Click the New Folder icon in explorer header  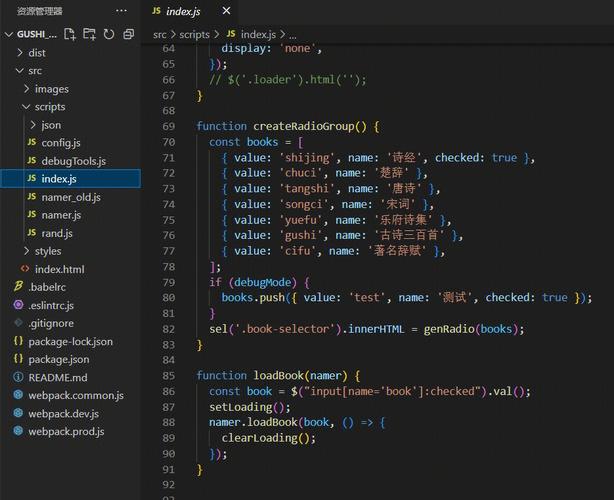point(89,34)
